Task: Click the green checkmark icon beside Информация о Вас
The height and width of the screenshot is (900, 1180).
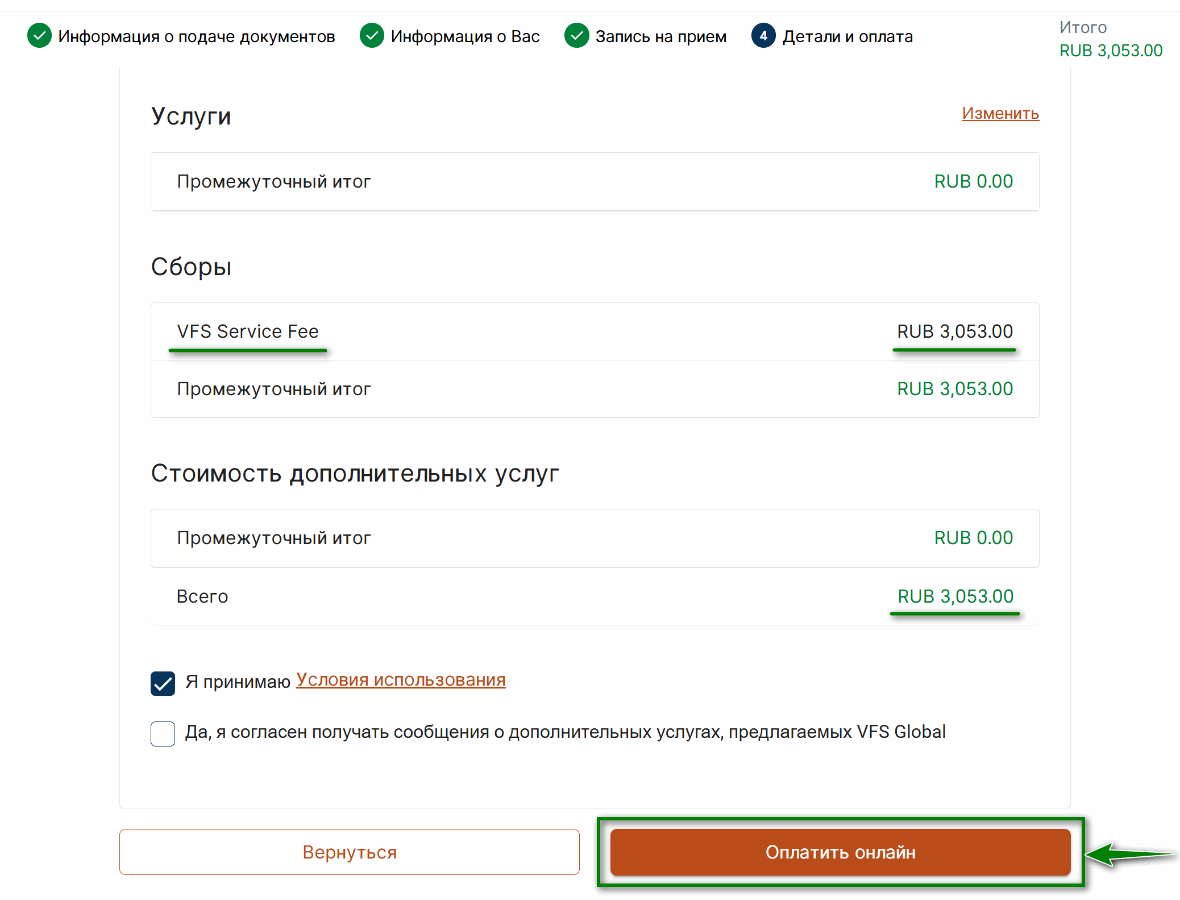Action: pos(372,35)
